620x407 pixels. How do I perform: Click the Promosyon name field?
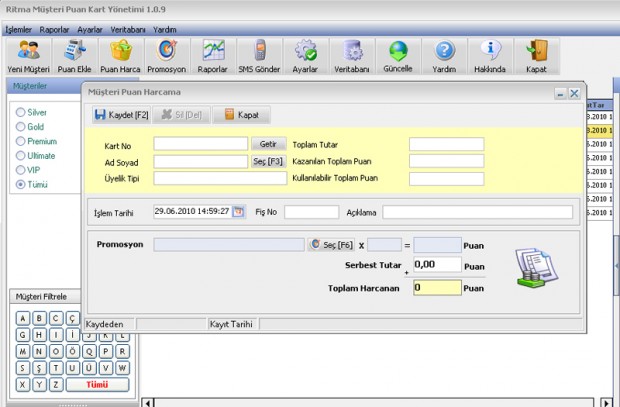pos(229,245)
